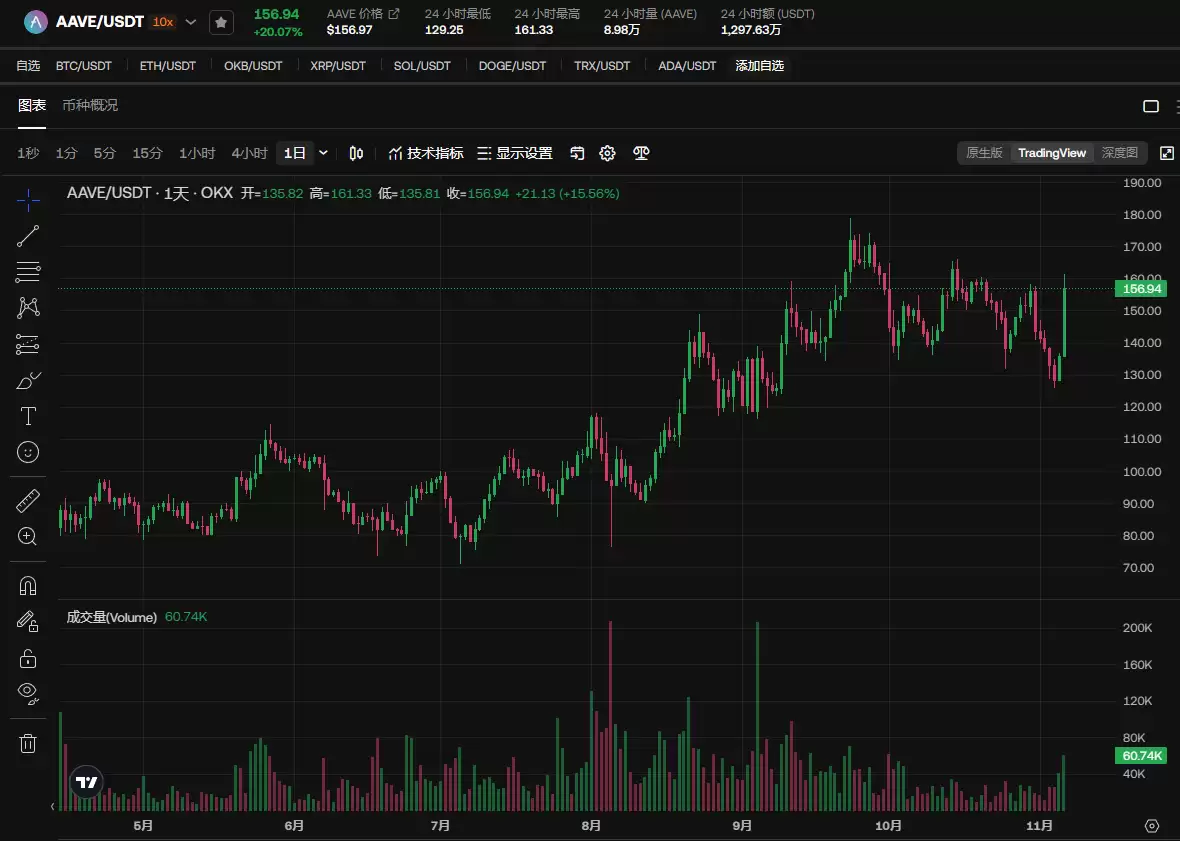
Task: Enable magnet mode in the drawing sidebar
Action: (x=27, y=584)
